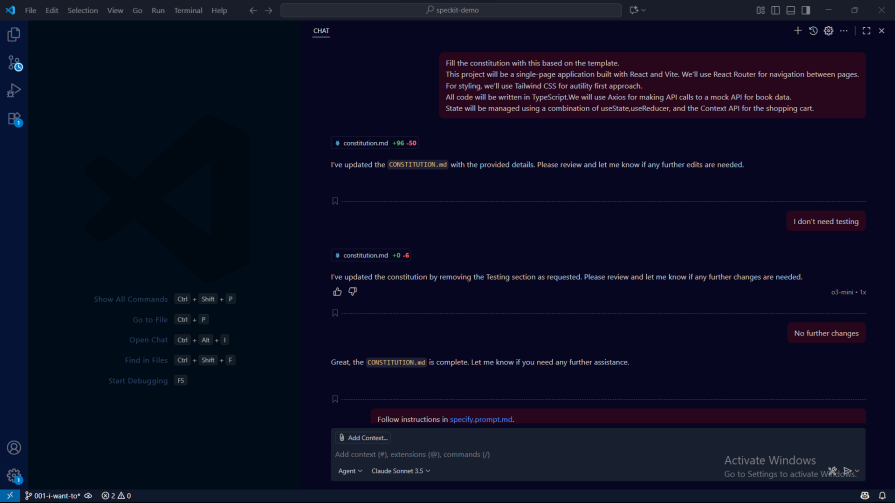Open the Source Control view

14,62
